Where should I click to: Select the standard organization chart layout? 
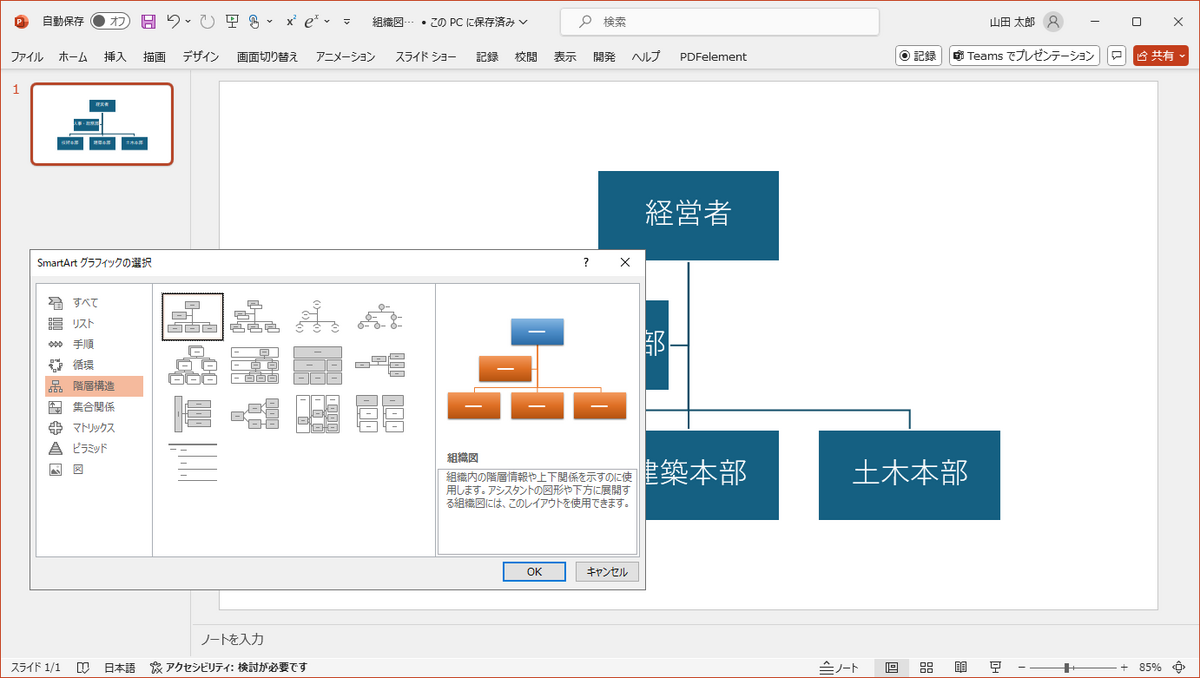(x=193, y=317)
